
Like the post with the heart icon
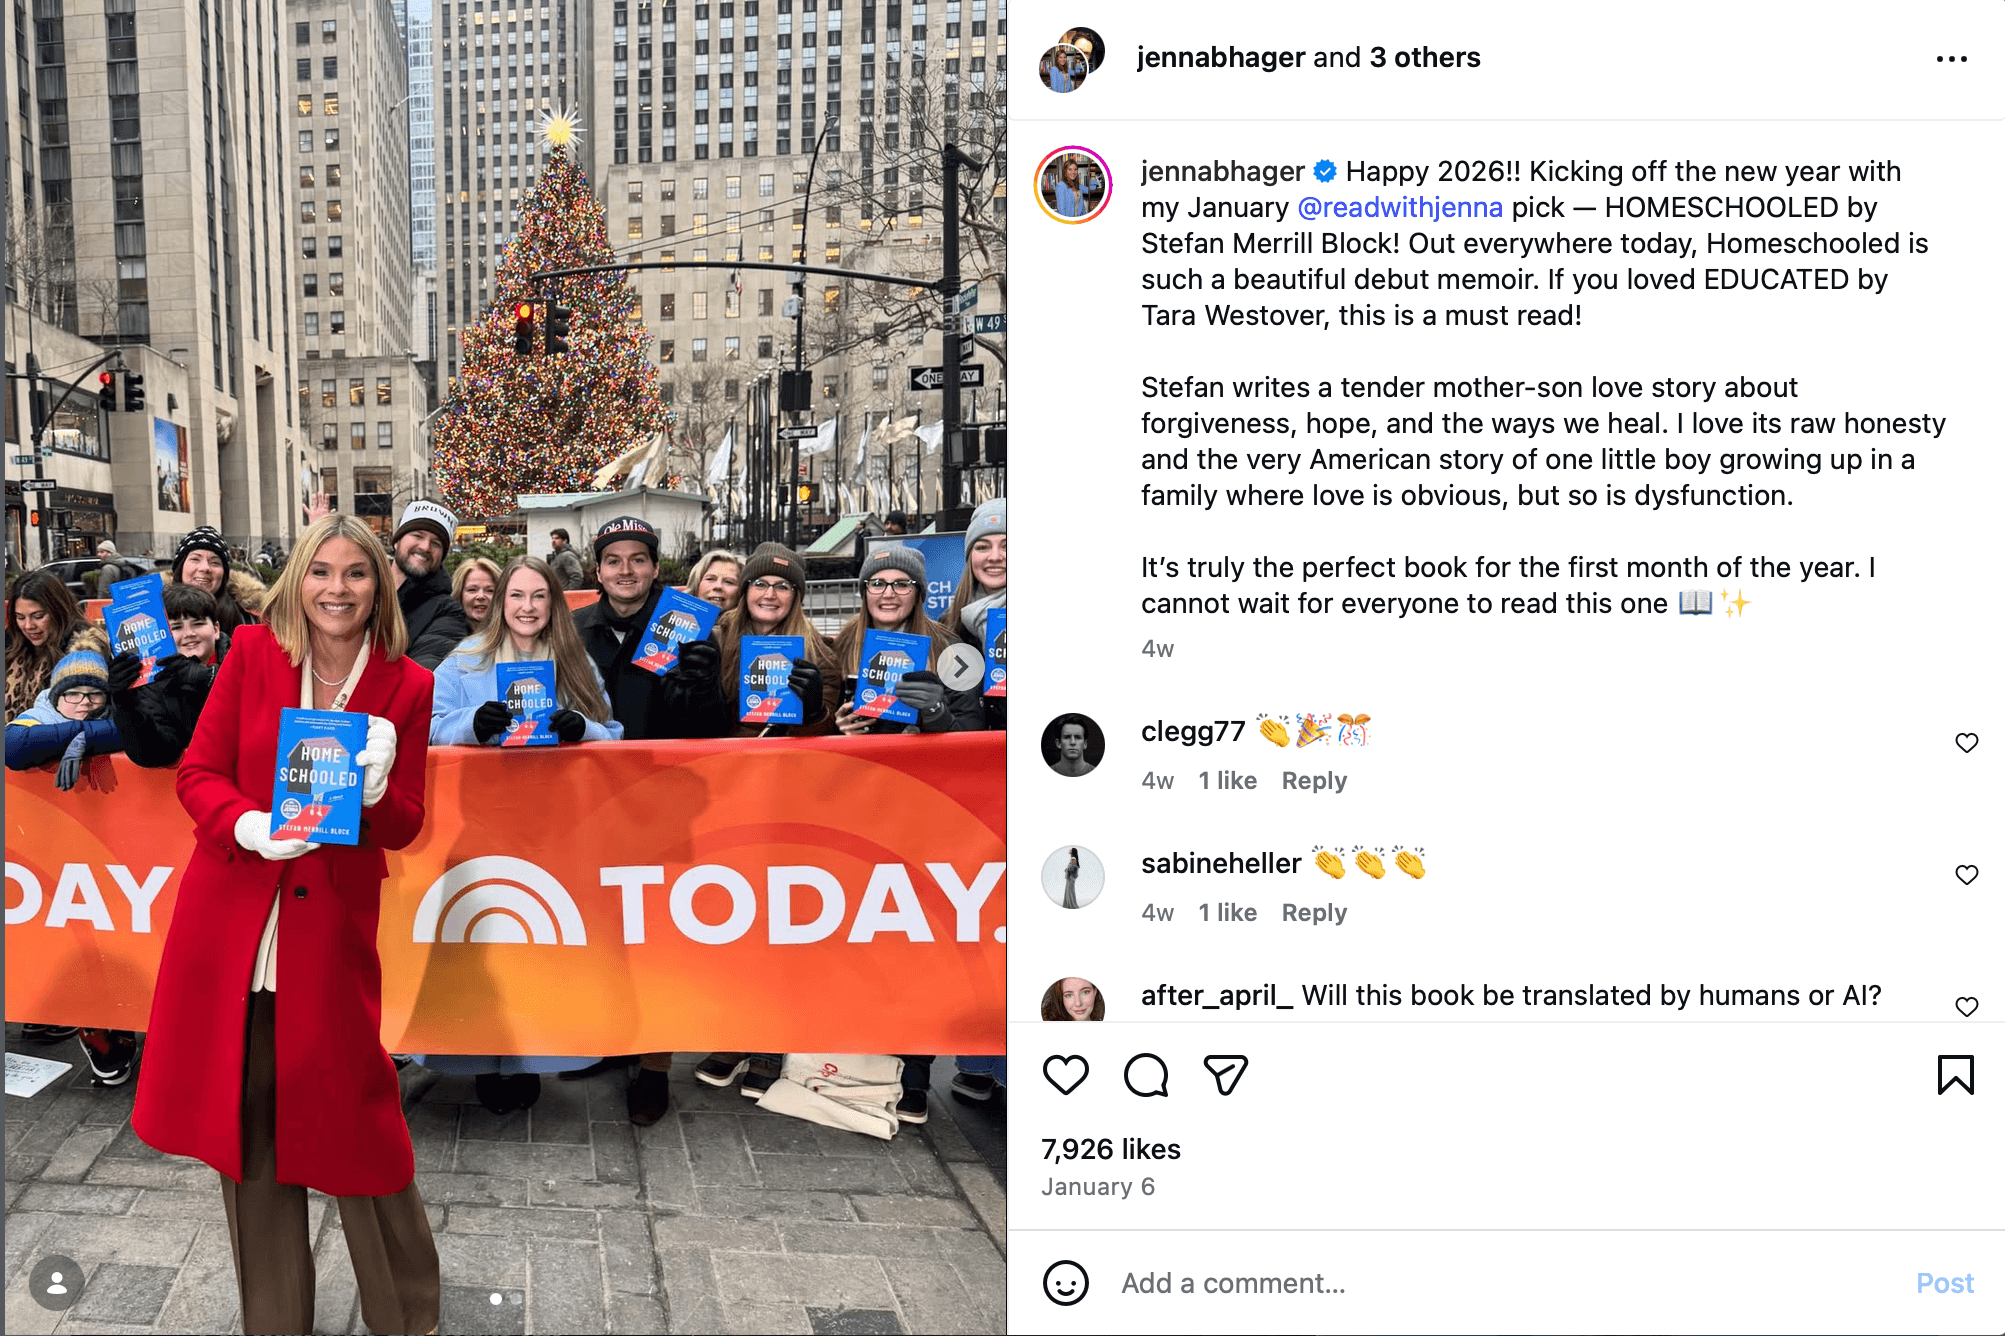coord(1065,1075)
